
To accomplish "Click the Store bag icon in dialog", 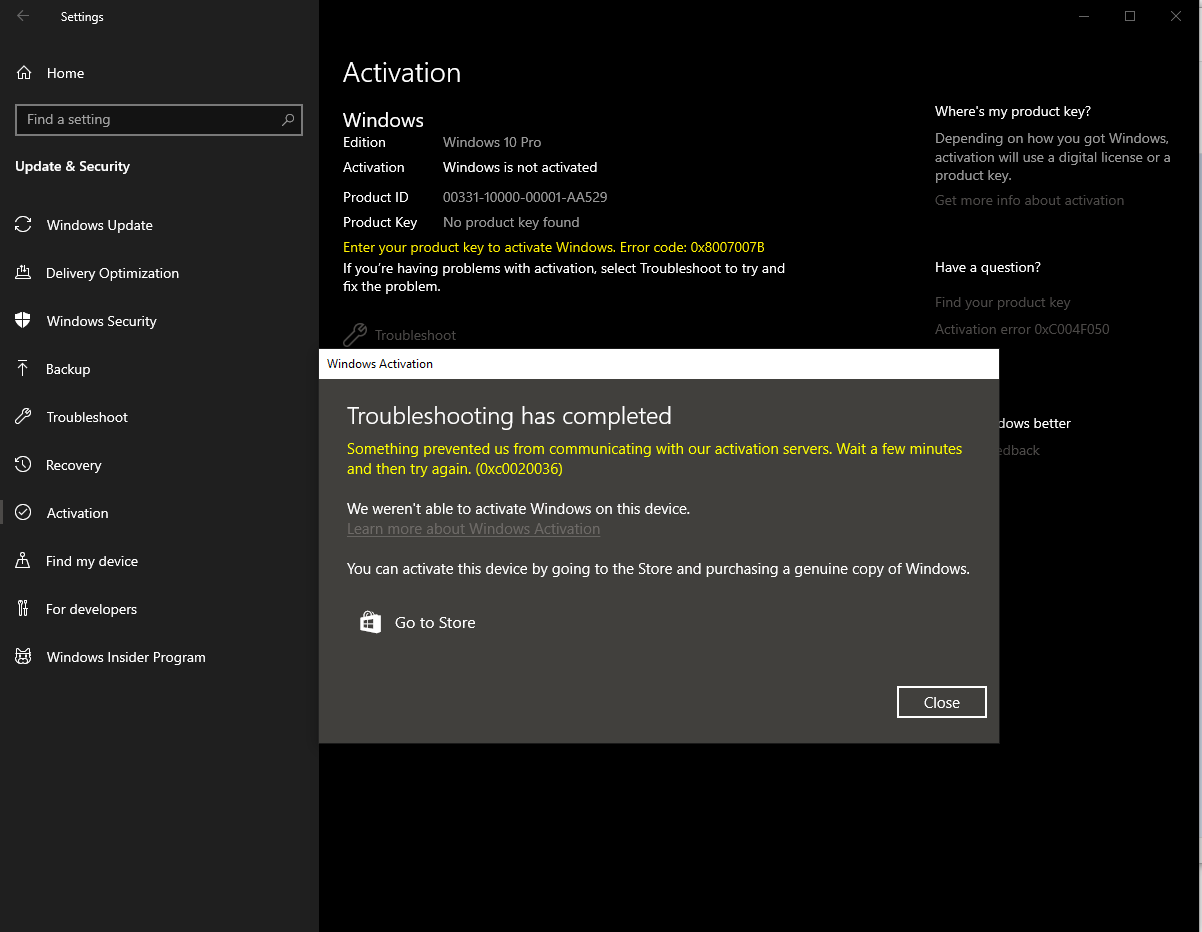I will point(370,622).
